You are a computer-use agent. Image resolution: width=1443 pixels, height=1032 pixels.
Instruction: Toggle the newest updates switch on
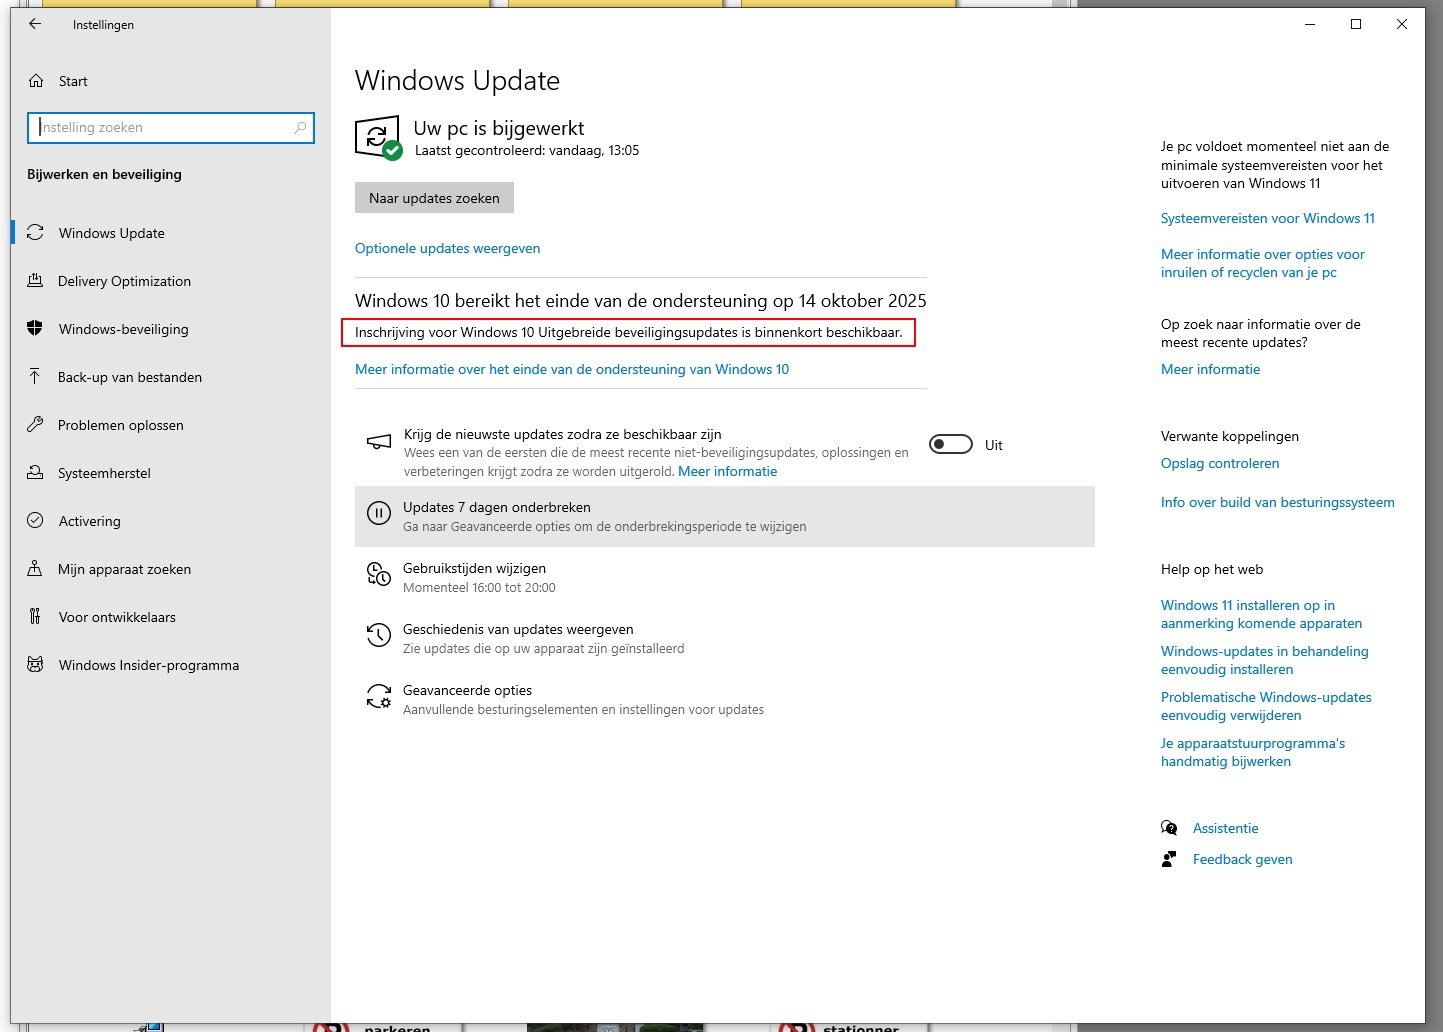pos(951,444)
